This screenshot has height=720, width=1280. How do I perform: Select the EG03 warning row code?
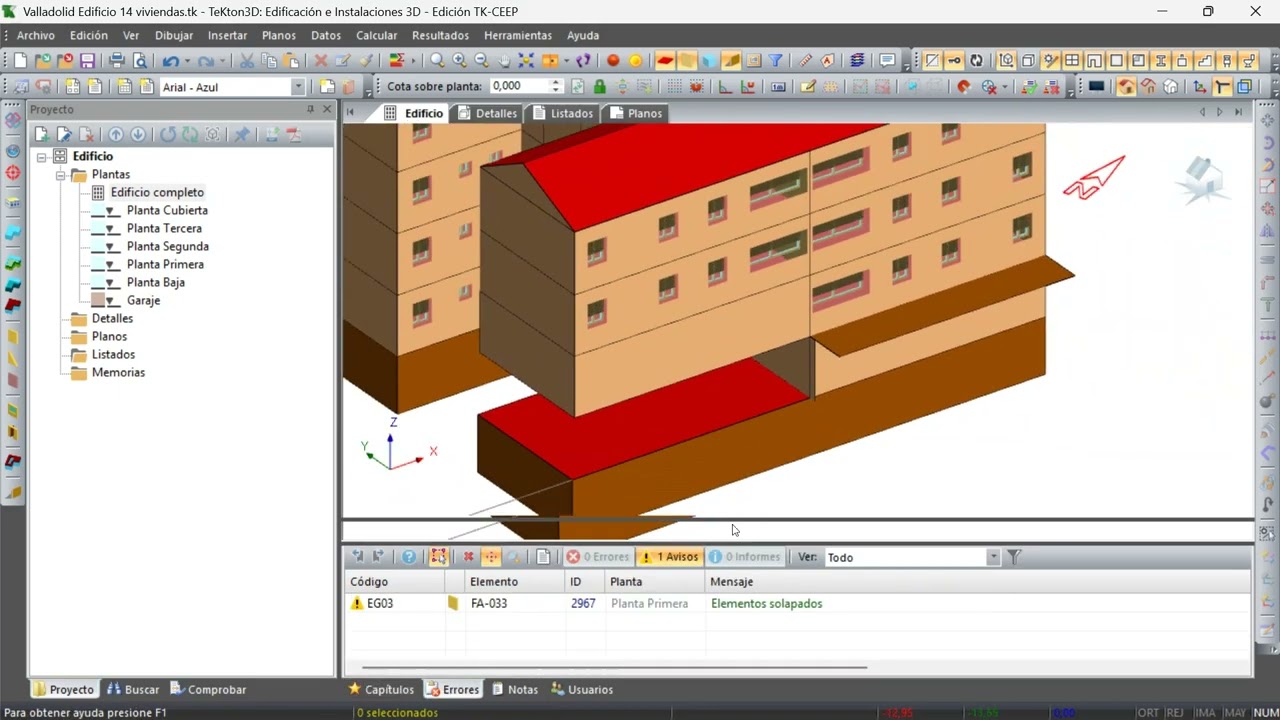tap(380, 604)
